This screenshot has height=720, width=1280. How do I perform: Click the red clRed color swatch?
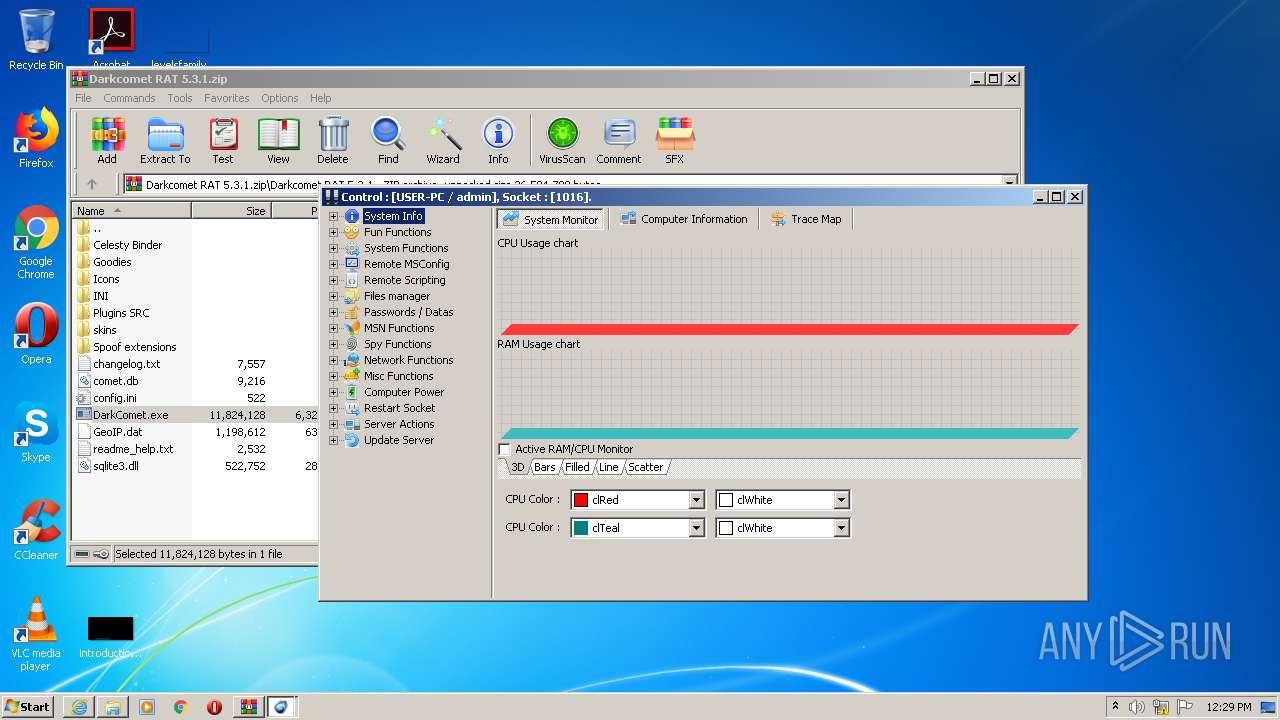(581, 500)
